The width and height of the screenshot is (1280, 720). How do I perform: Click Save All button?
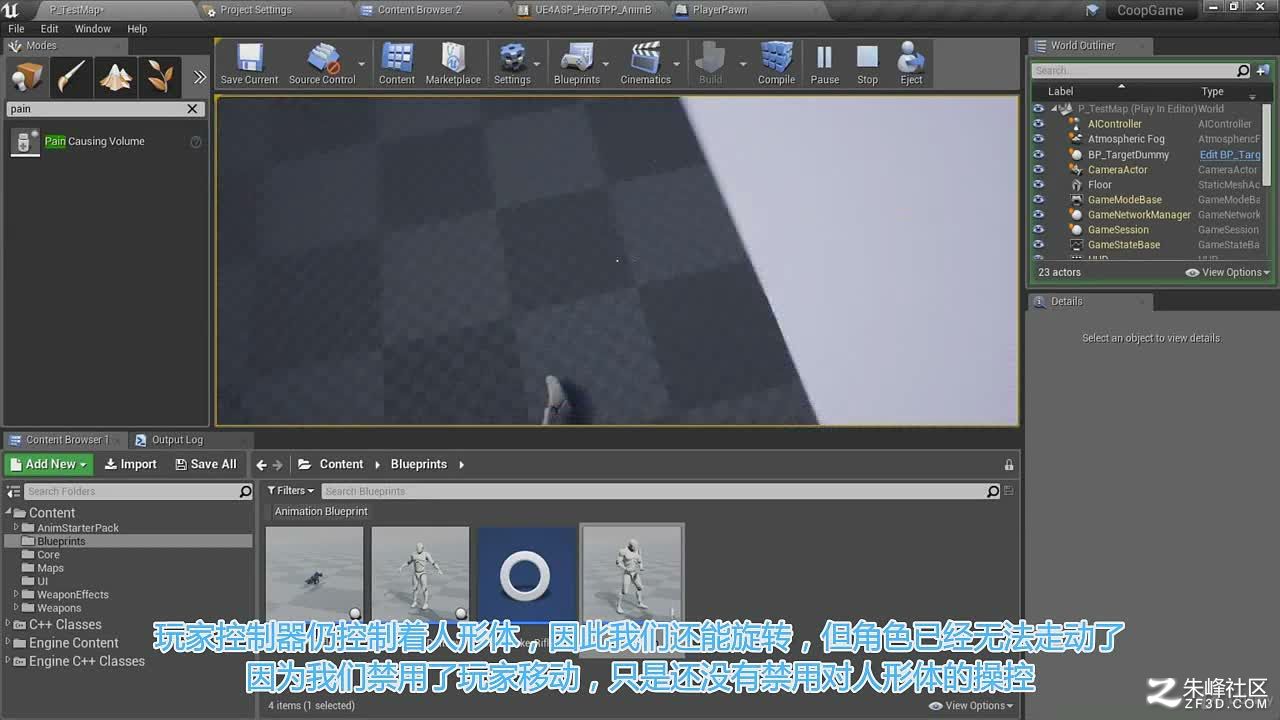tap(206, 464)
